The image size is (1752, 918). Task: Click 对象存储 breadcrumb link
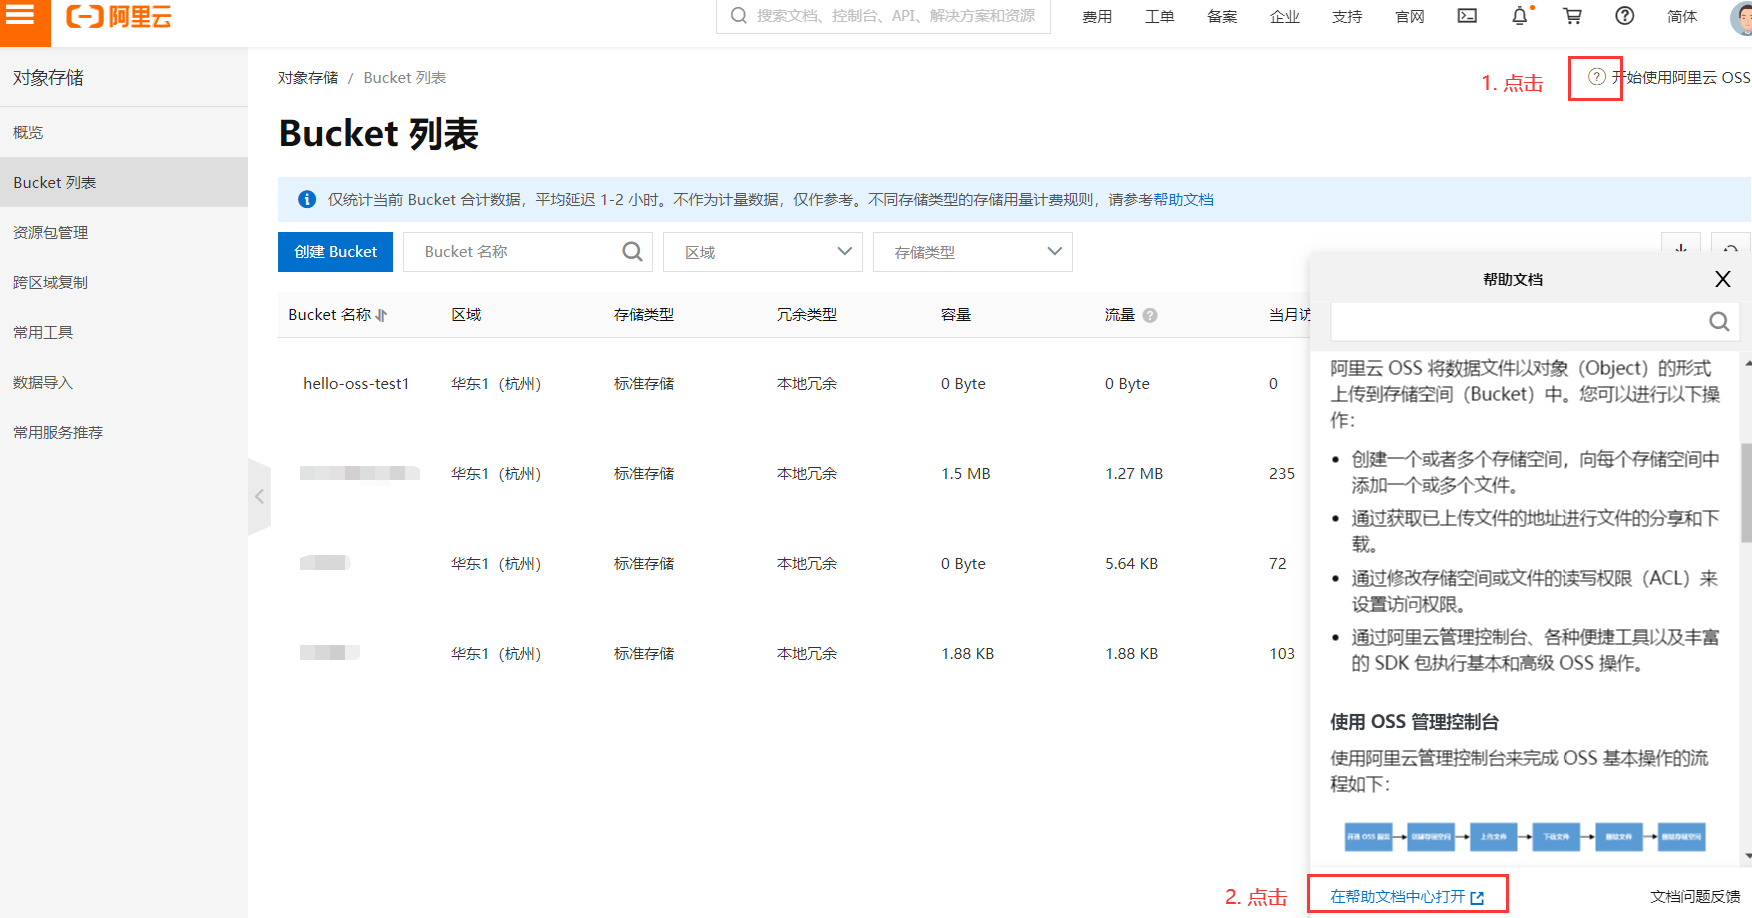pos(308,77)
